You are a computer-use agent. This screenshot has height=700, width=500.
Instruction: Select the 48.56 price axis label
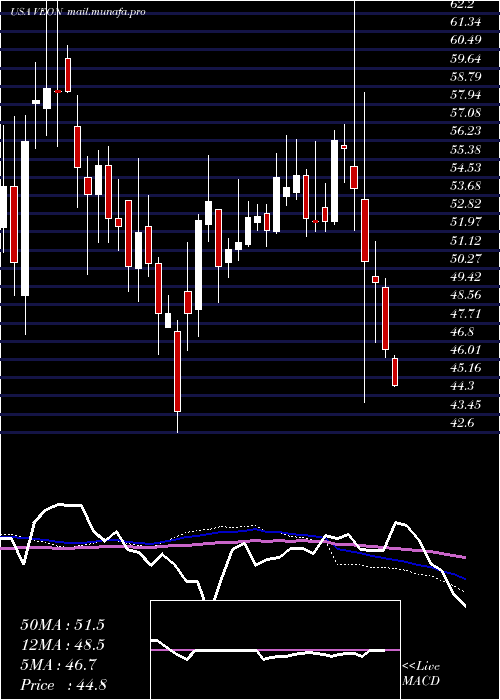(466, 295)
